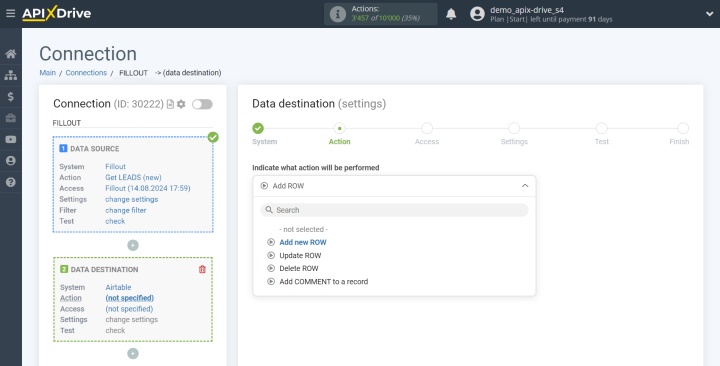Click the Actions info icon
Screen dimensions: 720x366
[338, 14]
